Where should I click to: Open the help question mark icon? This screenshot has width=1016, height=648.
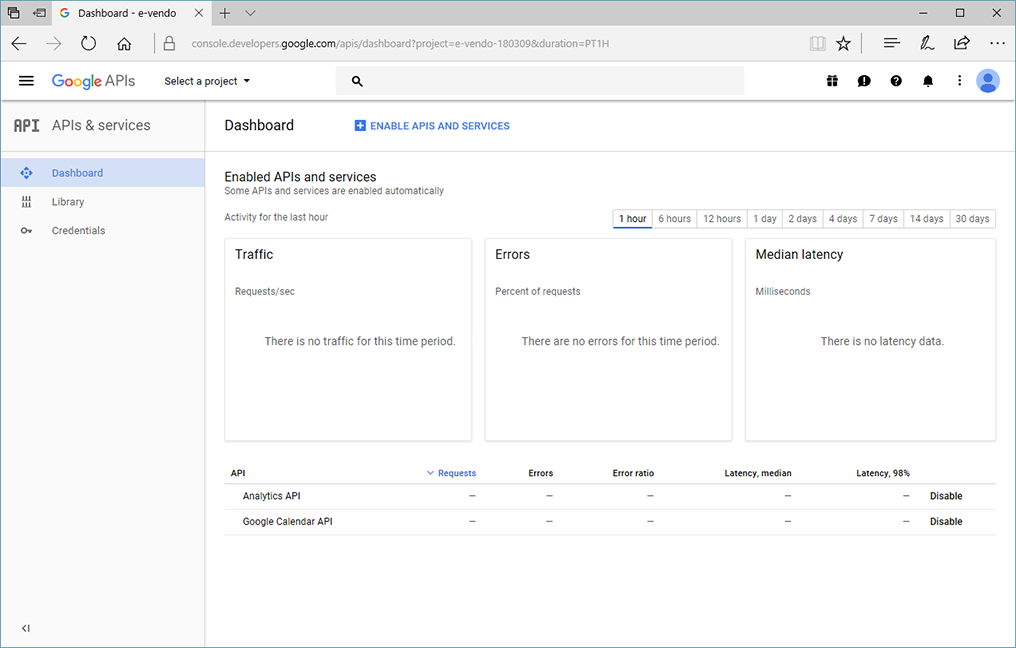(x=895, y=81)
